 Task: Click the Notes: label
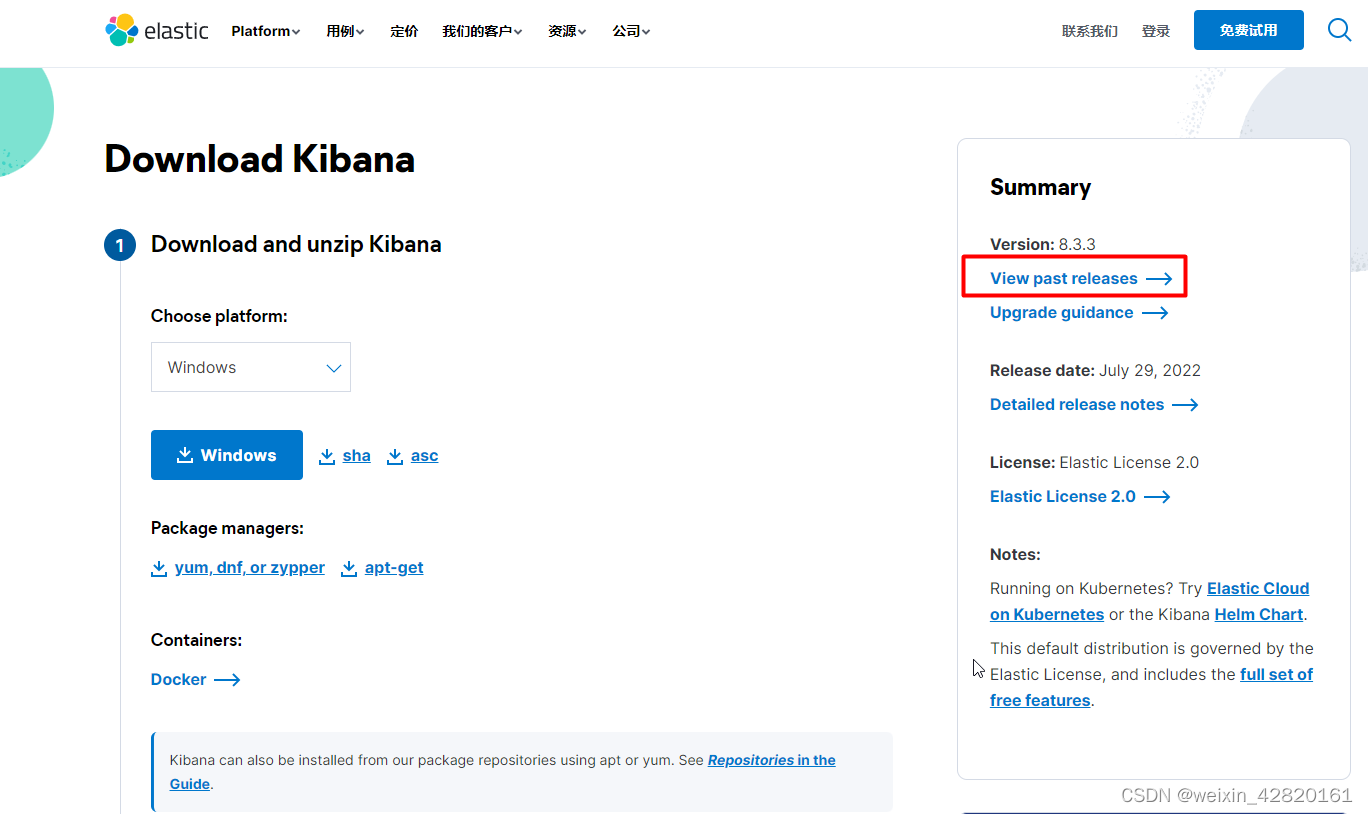click(x=1015, y=554)
